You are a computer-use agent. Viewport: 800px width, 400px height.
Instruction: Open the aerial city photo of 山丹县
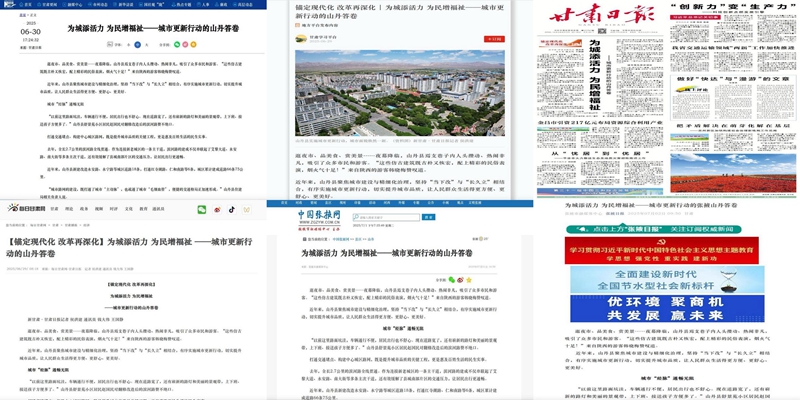coord(400,92)
